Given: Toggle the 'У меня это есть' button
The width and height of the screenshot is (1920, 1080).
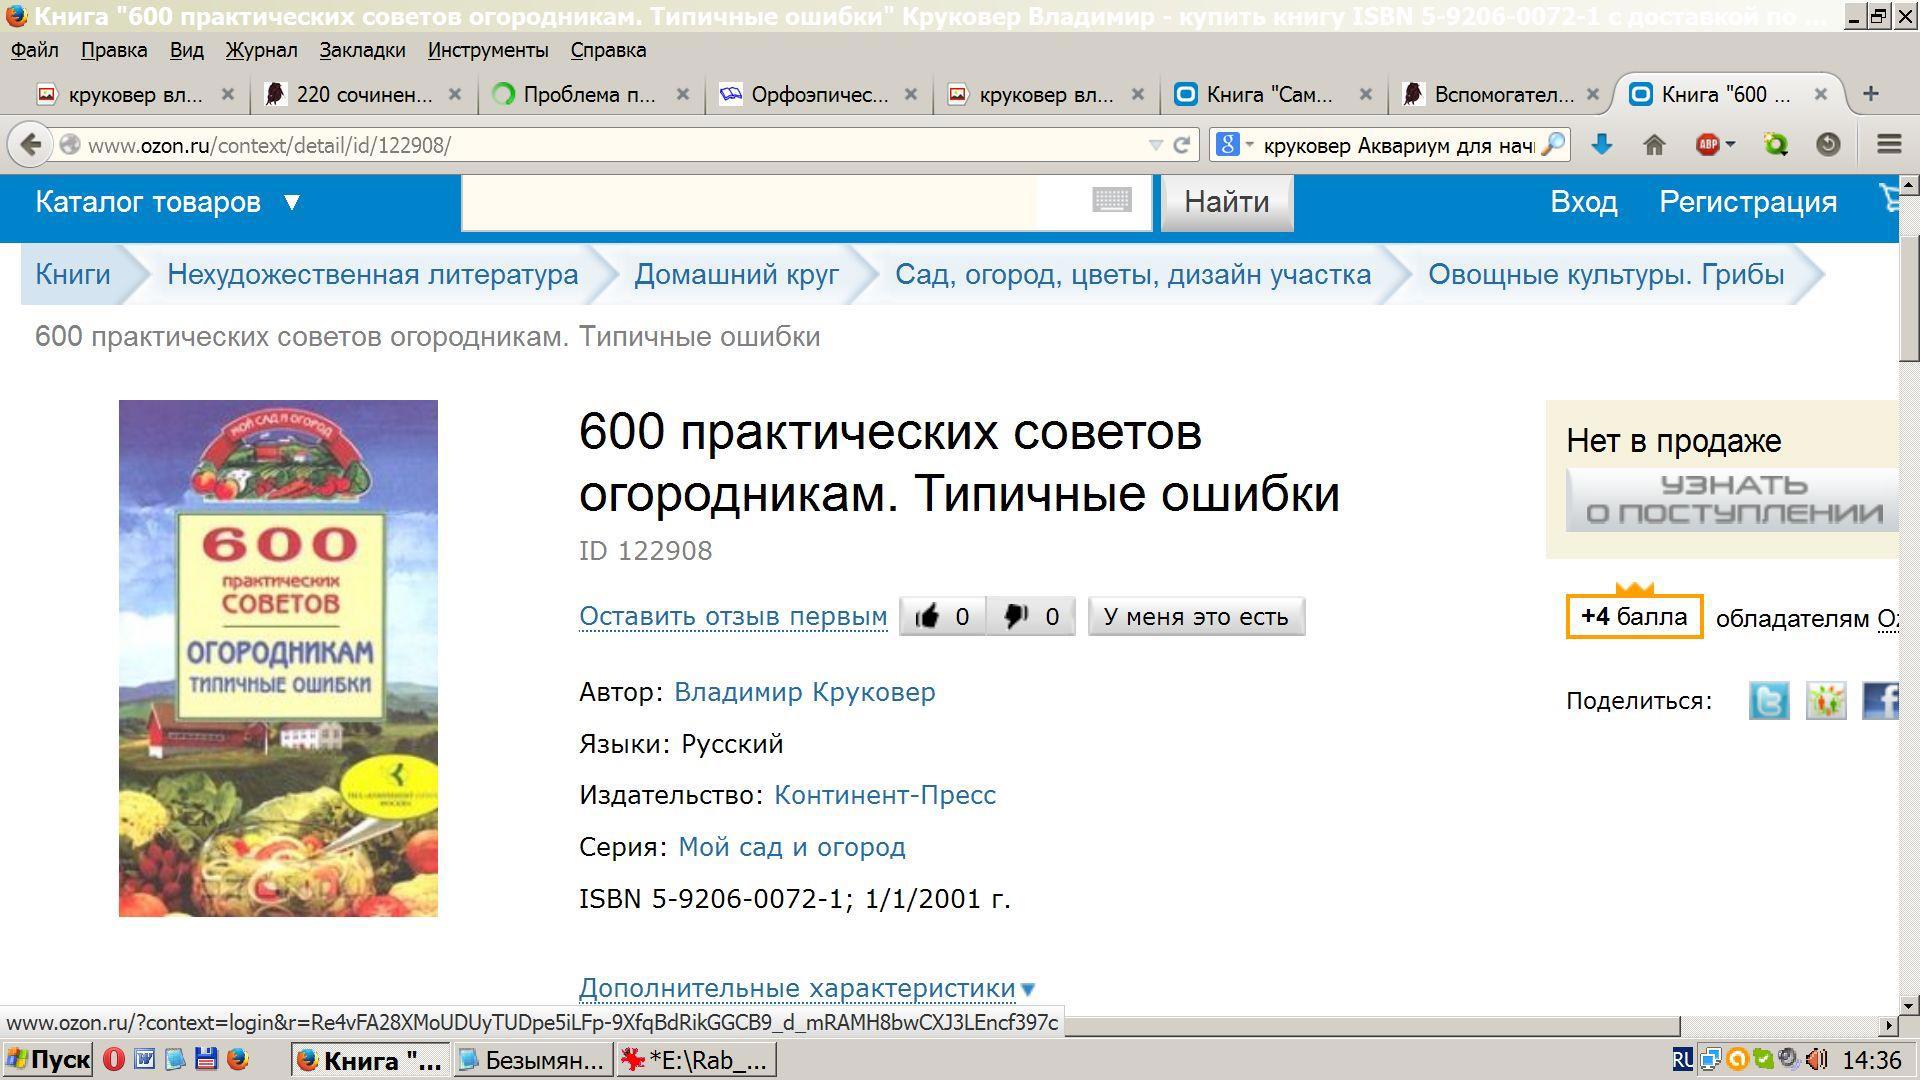Looking at the screenshot, I should [x=1196, y=617].
